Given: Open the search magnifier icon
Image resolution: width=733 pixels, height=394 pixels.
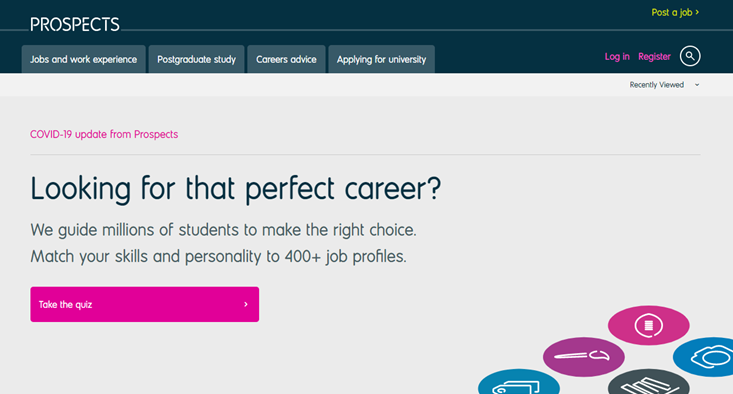Looking at the screenshot, I should 690,56.
